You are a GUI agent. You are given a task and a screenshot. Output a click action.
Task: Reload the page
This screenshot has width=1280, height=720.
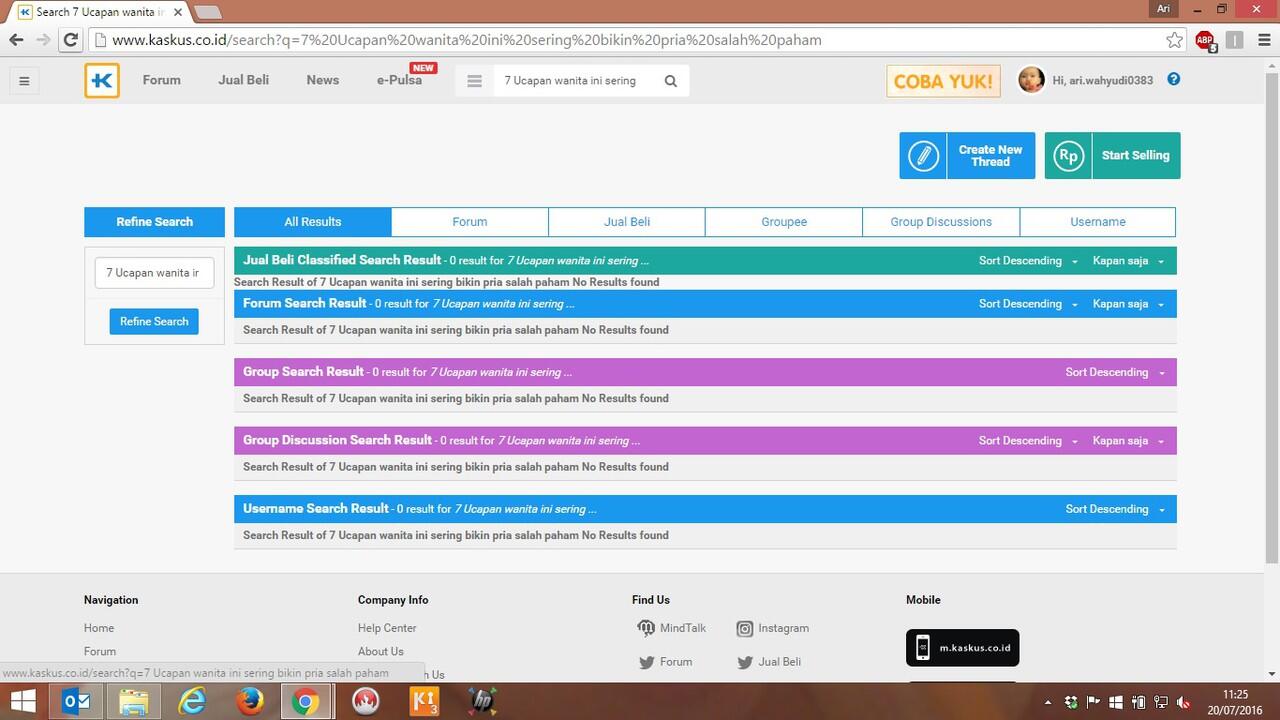click(70, 40)
